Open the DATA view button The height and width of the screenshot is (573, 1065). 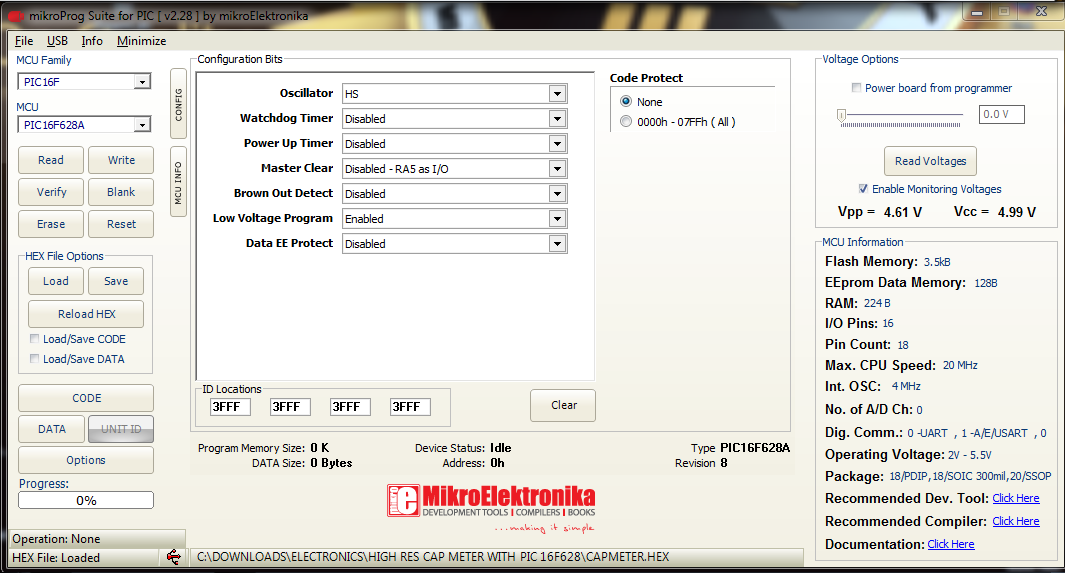click(x=52, y=429)
